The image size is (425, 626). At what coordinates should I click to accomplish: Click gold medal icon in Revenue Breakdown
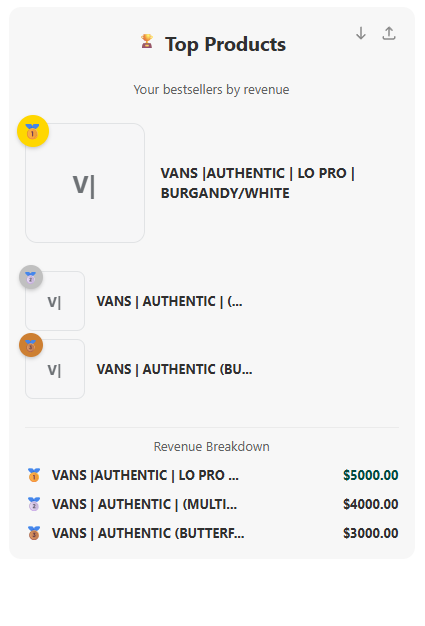34,475
